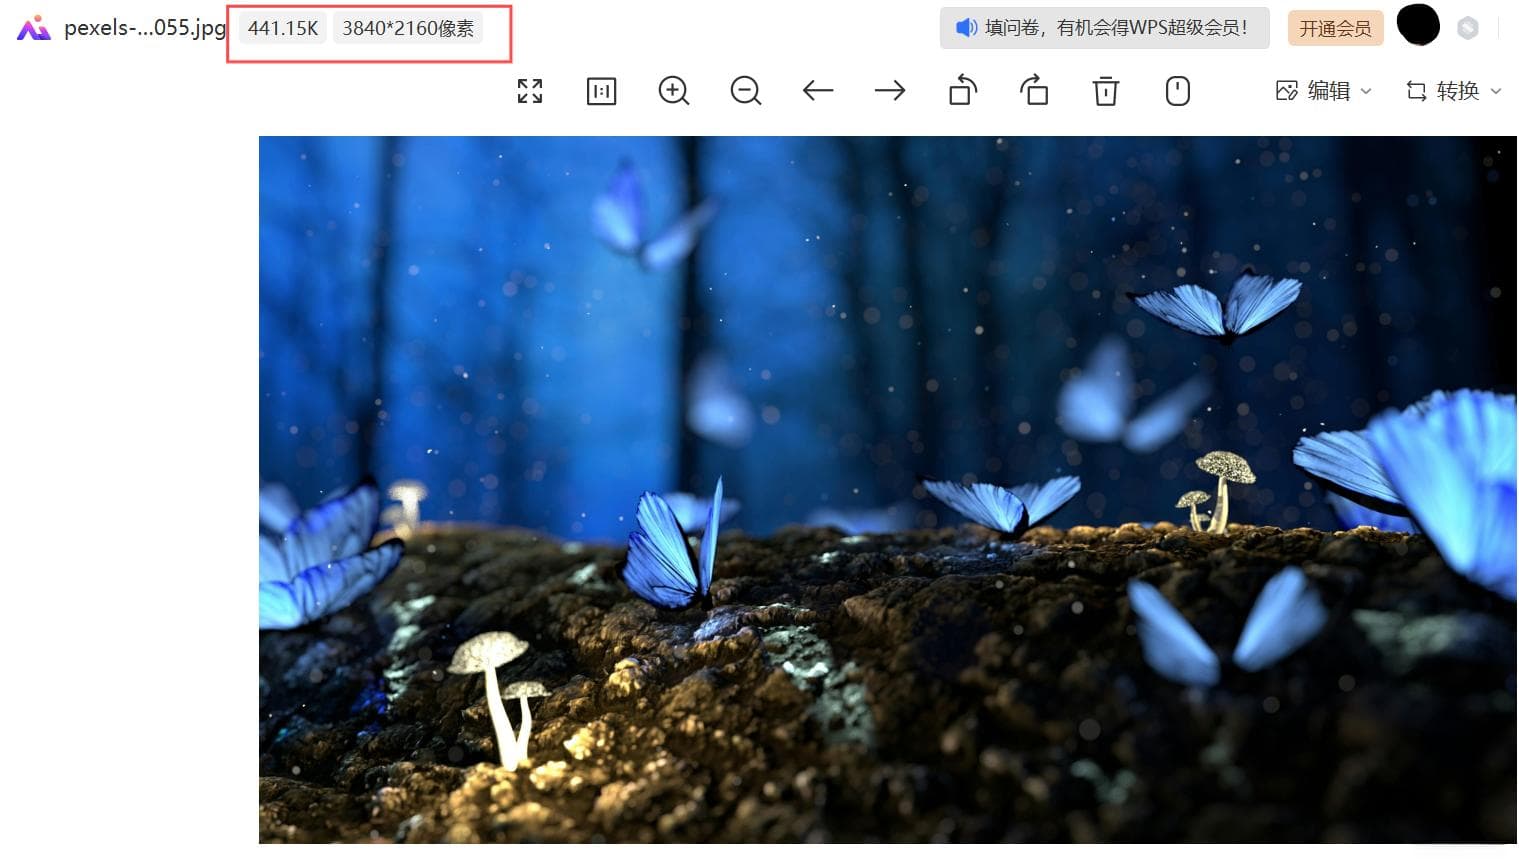Screen dimensions: 1519x867
Task: Rotate the image clockwise
Action: coord(1034,90)
